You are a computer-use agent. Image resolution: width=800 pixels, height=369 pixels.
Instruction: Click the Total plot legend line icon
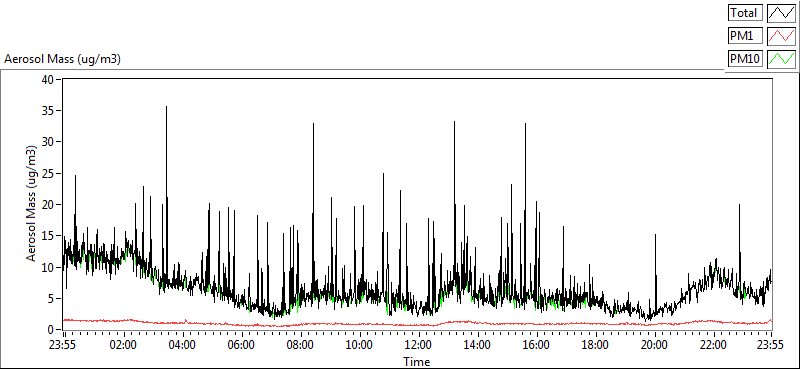pos(782,12)
